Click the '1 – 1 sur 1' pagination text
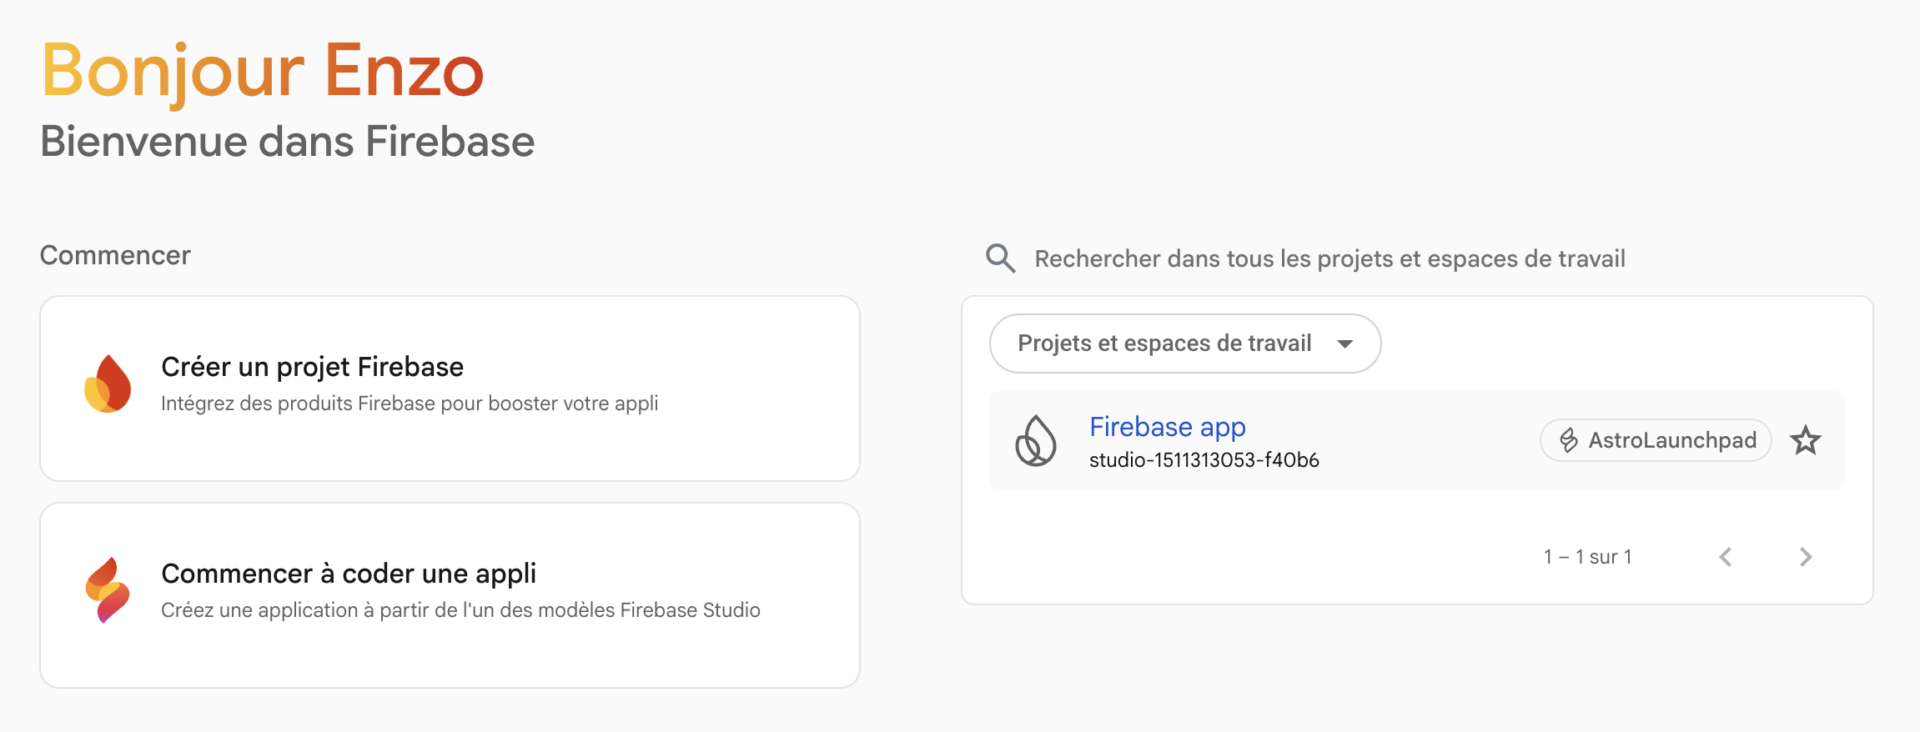1920x732 pixels. [x=1587, y=557]
